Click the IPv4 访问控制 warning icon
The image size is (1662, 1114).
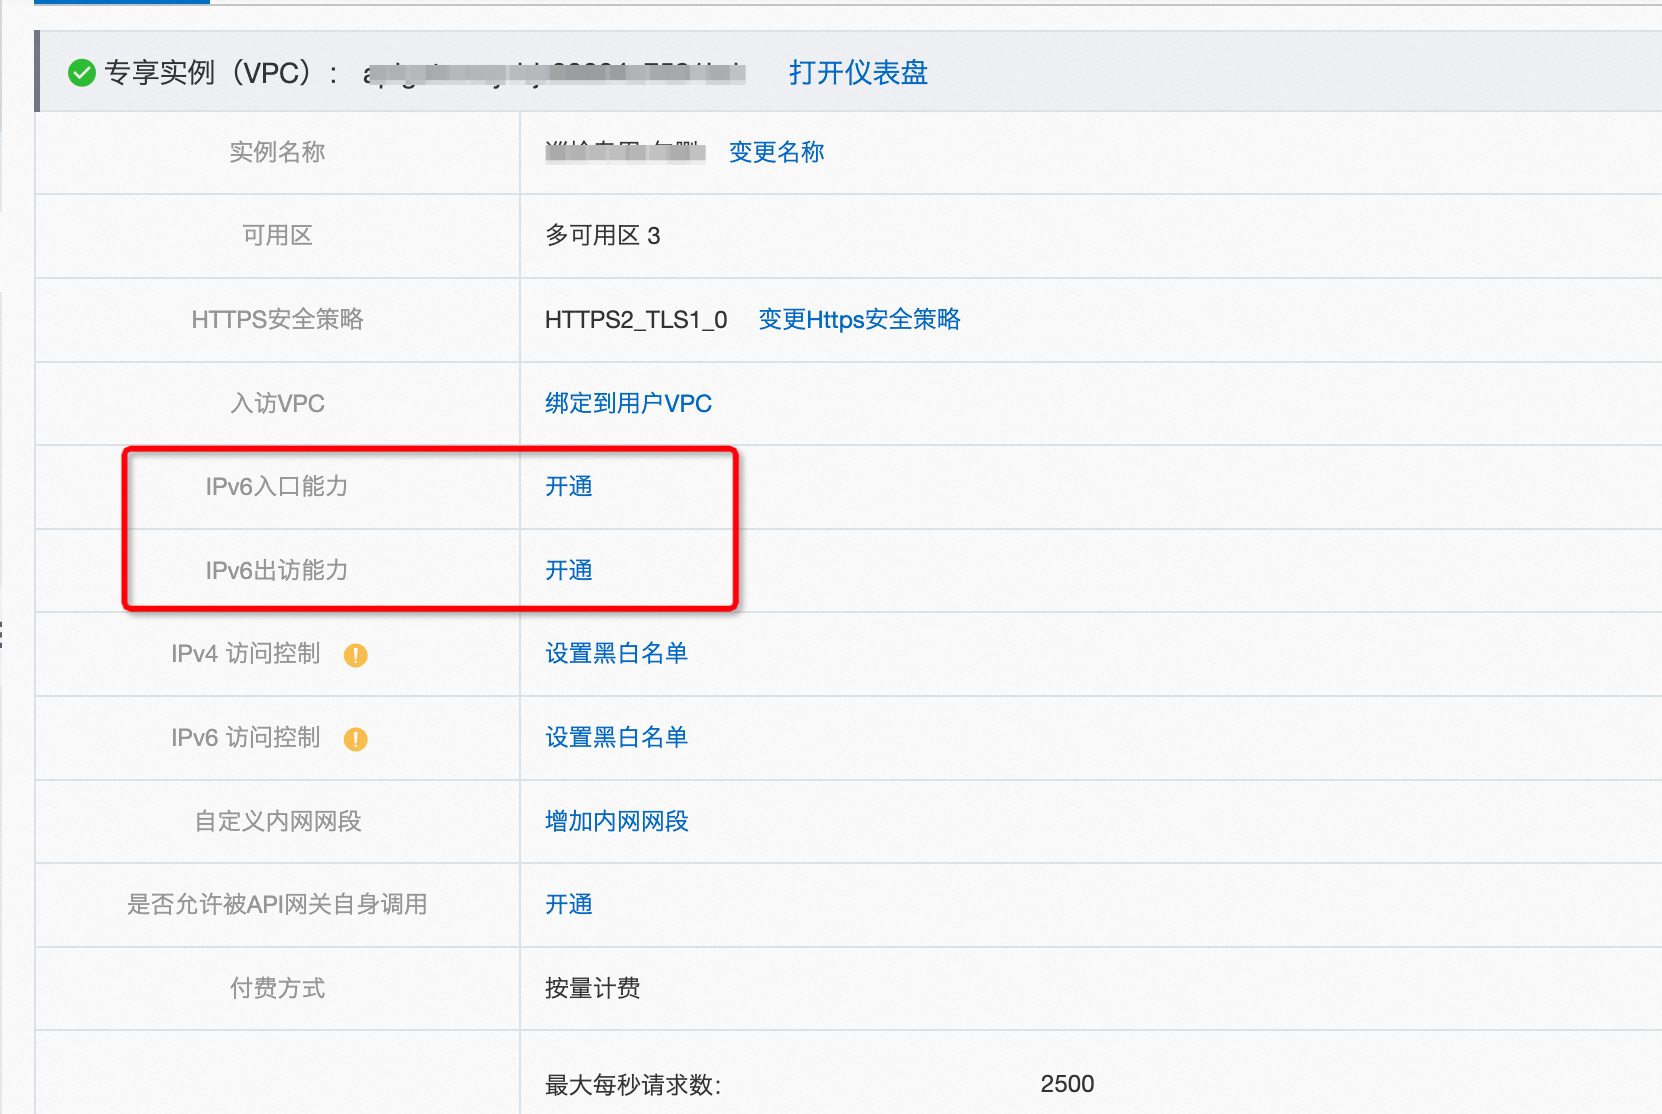tap(356, 655)
